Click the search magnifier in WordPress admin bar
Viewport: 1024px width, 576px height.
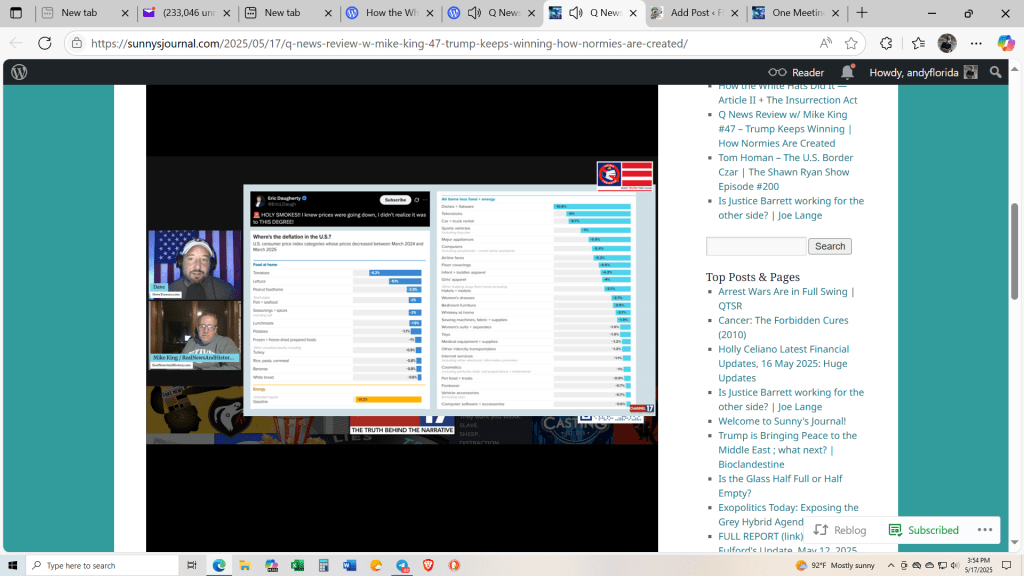[995, 72]
